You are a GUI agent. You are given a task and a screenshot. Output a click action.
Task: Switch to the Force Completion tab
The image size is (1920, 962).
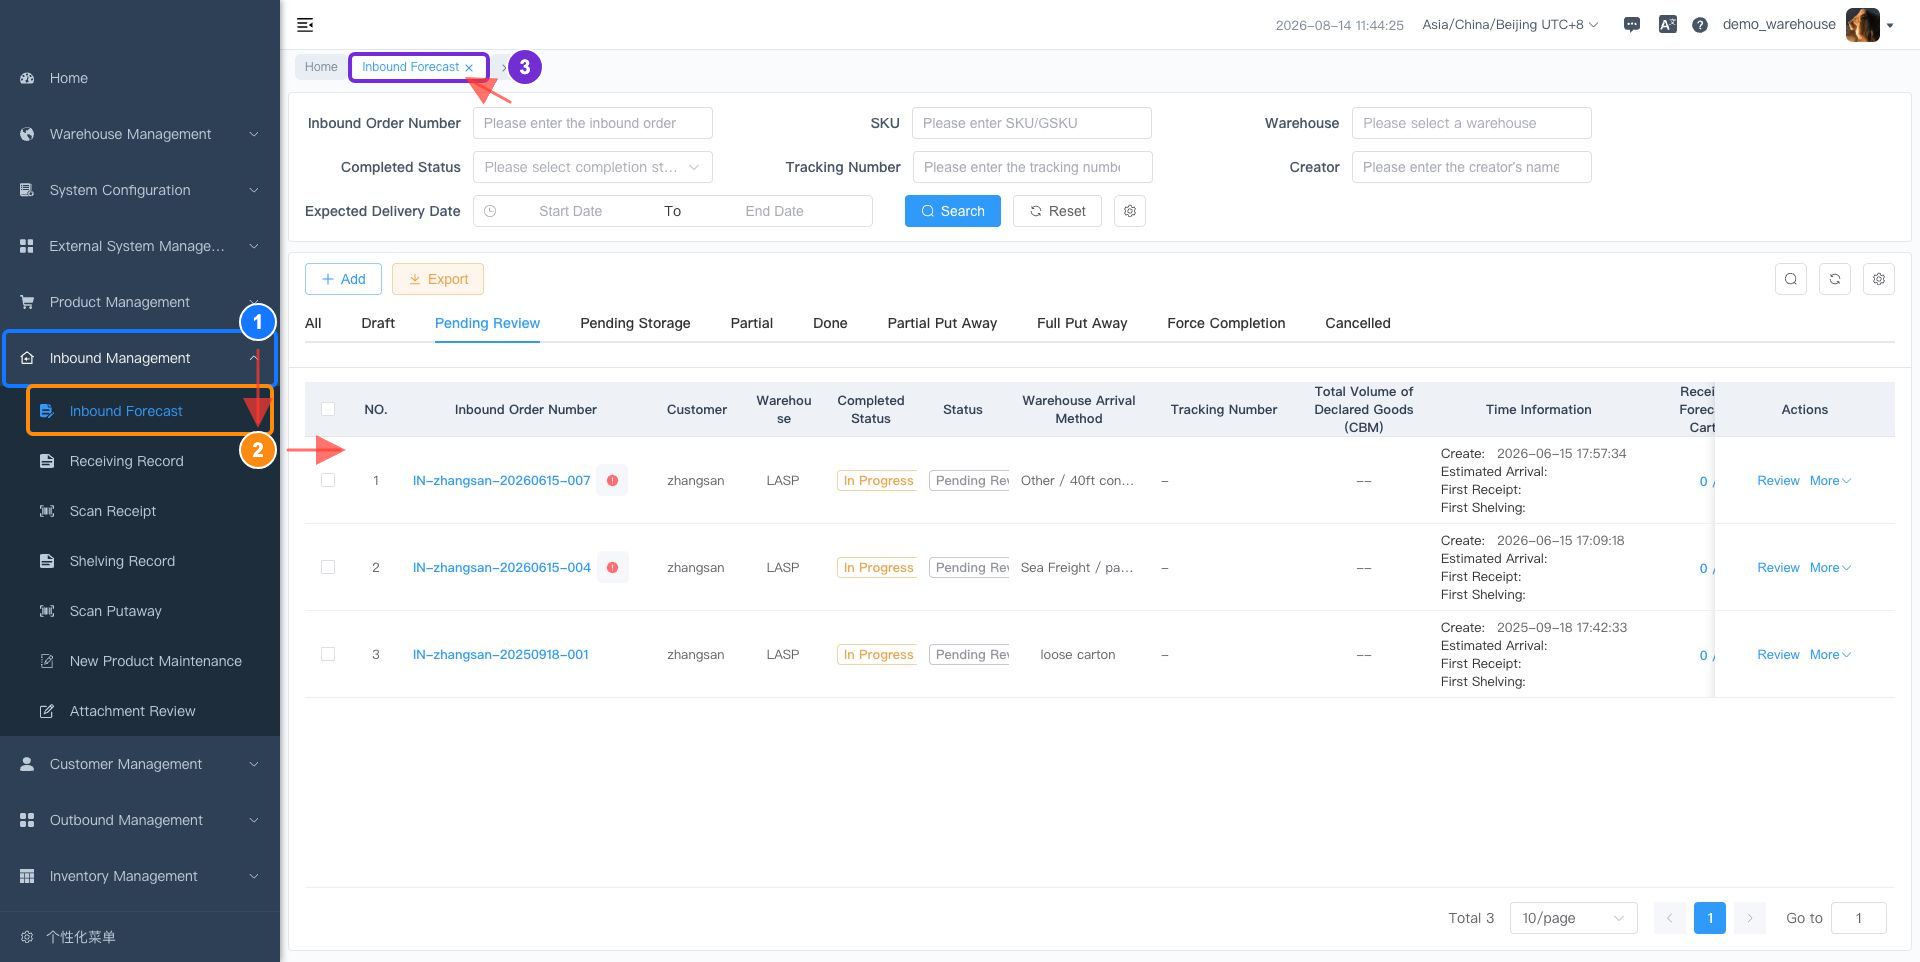[1226, 323]
